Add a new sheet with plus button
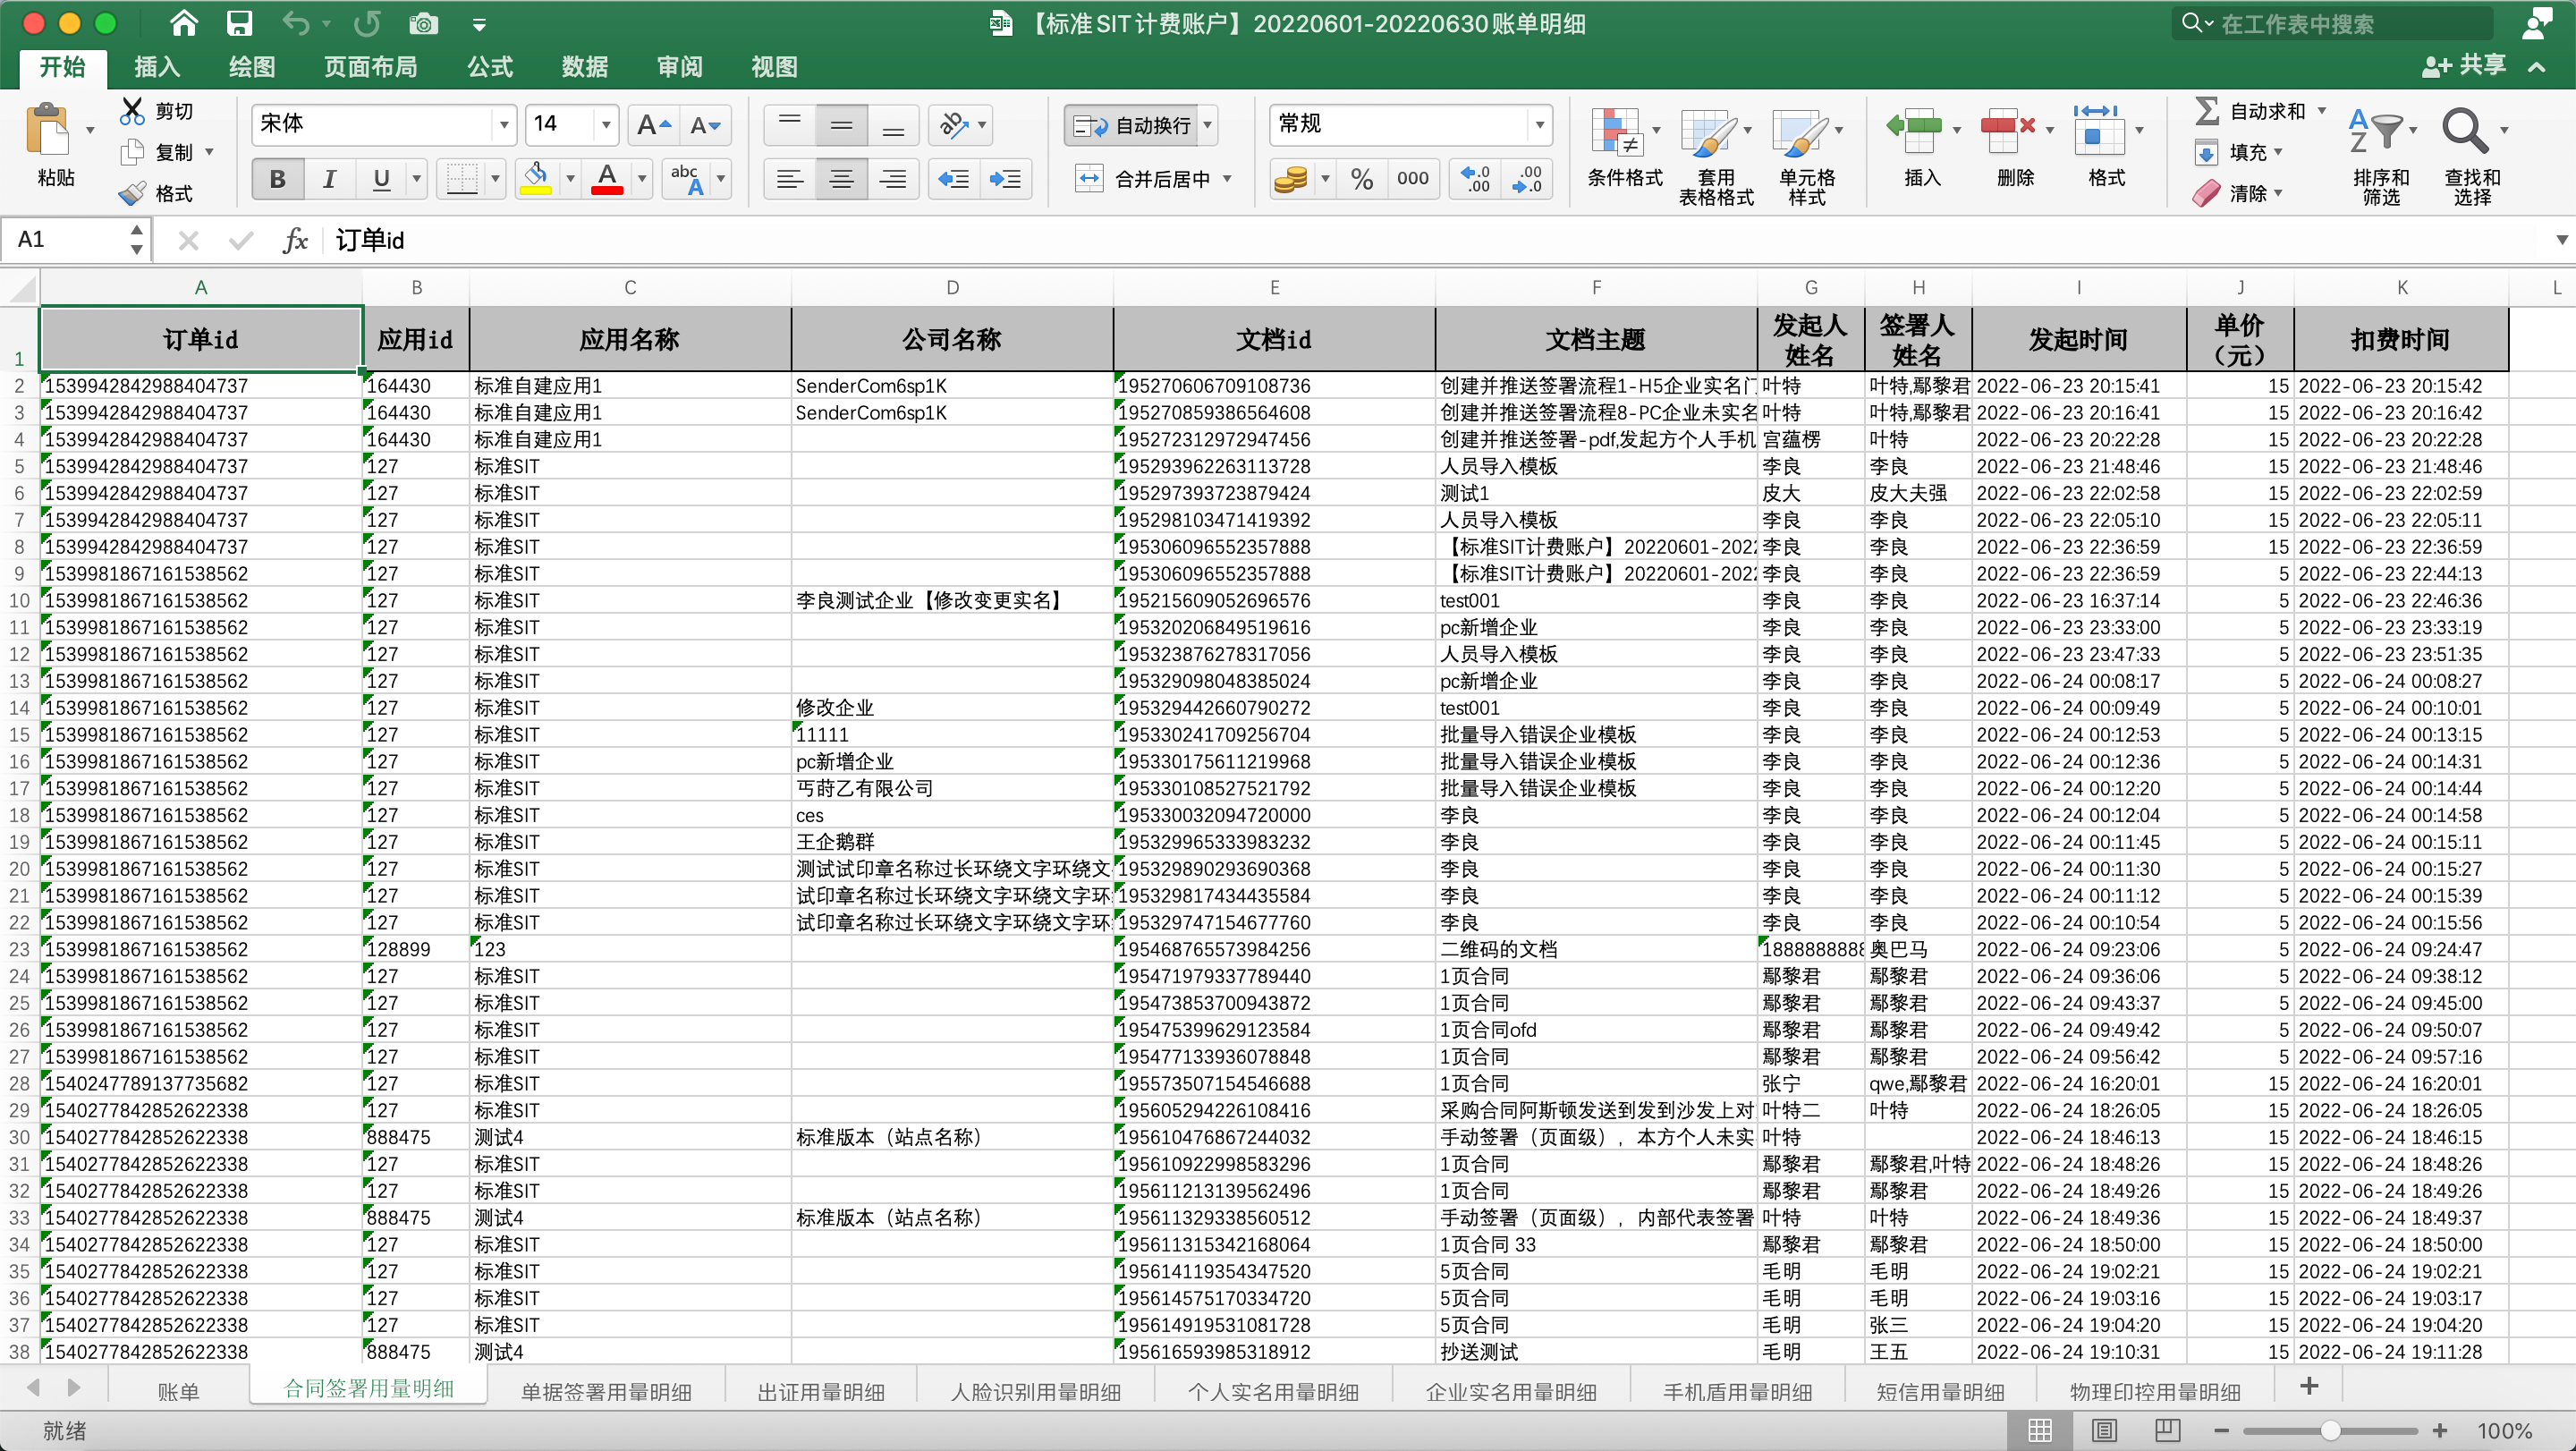The image size is (2576, 1451). tap(2309, 1386)
